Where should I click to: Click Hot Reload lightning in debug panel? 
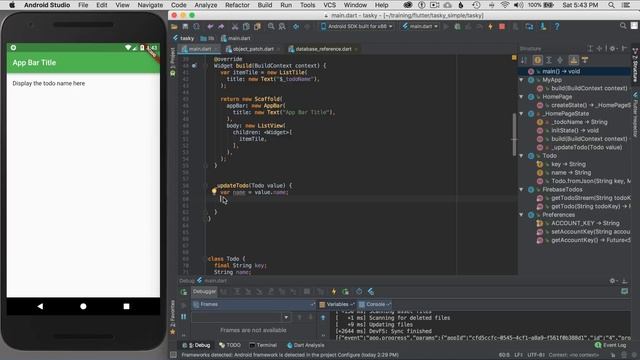334,291
